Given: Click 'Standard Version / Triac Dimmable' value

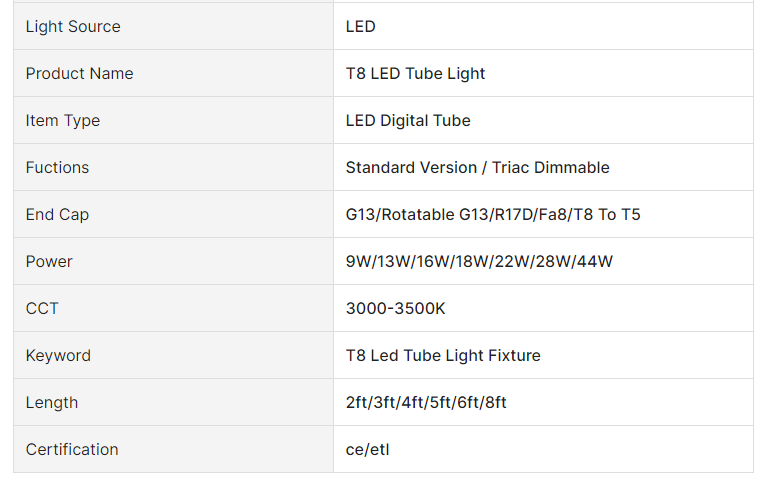Looking at the screenshot, I should (x=477, y=168).
